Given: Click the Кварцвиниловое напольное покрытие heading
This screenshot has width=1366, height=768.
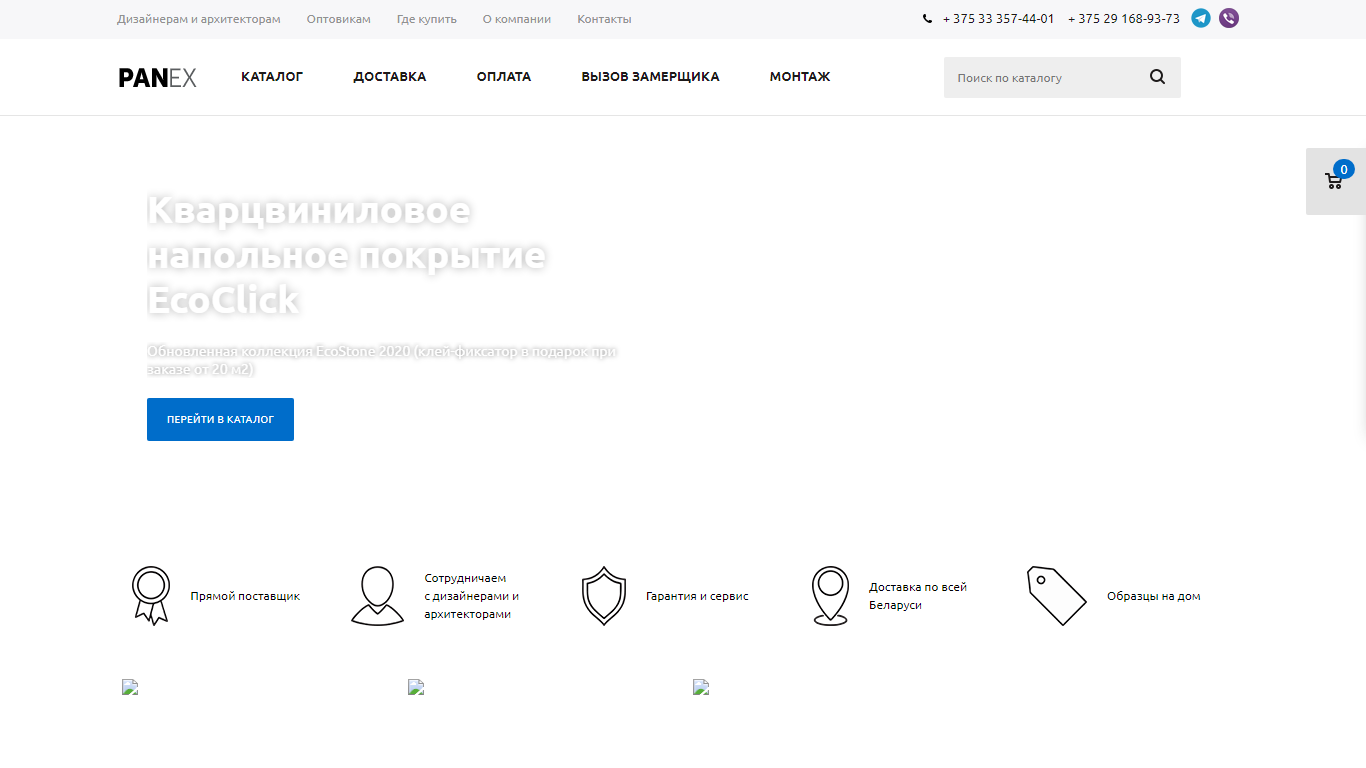Looking at the screenshot, I should coord(347,254).
